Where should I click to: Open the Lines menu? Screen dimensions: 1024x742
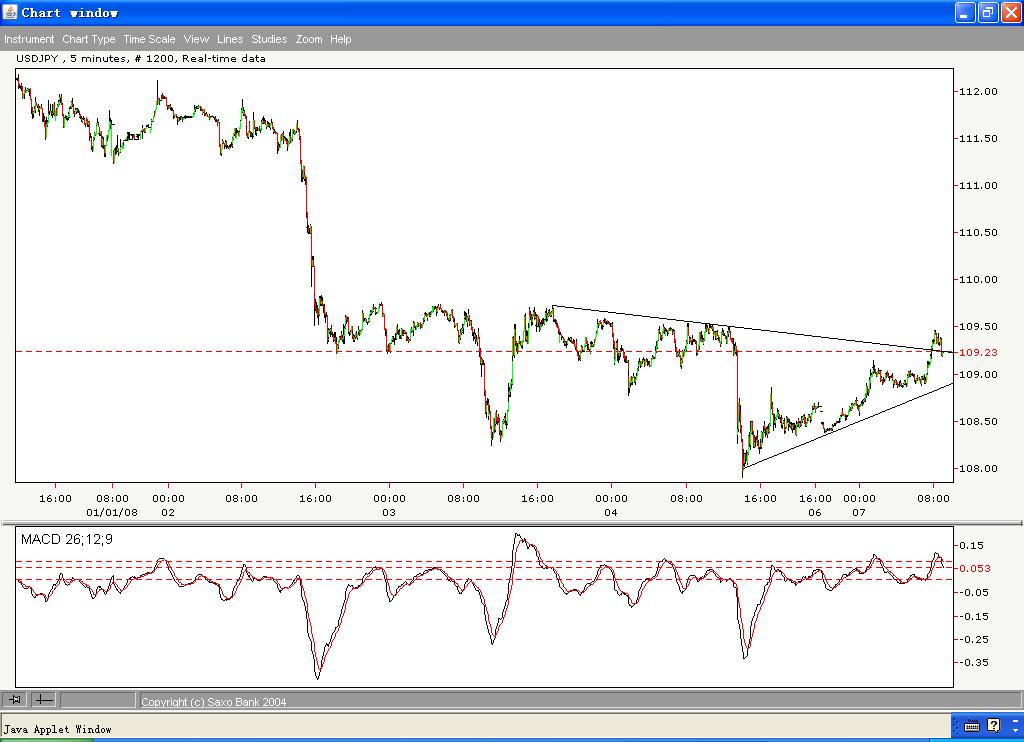tap(230, 39)
